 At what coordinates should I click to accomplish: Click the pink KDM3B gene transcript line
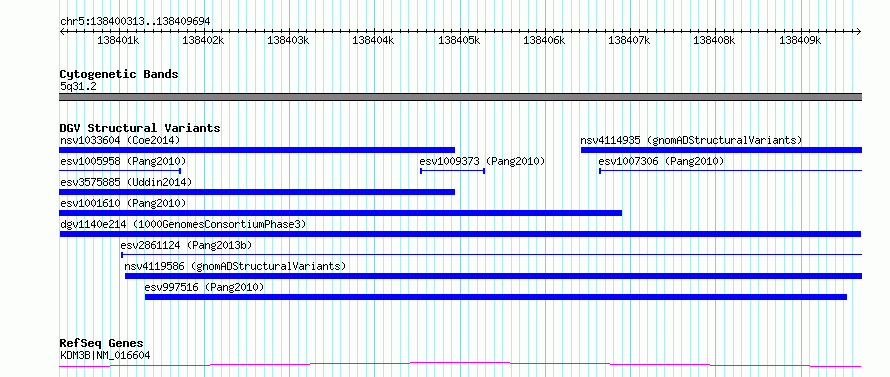click(x=460, y=365)
